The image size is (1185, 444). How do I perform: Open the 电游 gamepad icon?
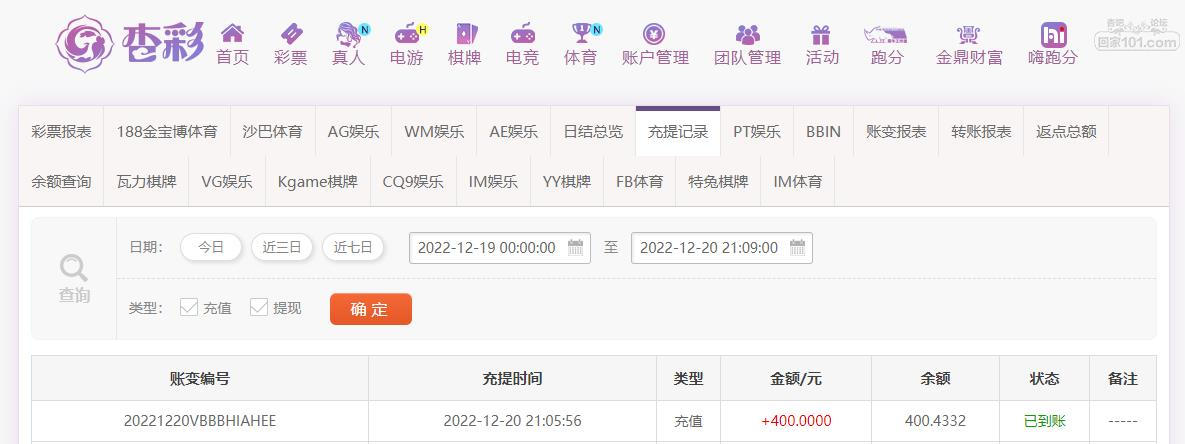pos(406,34)
